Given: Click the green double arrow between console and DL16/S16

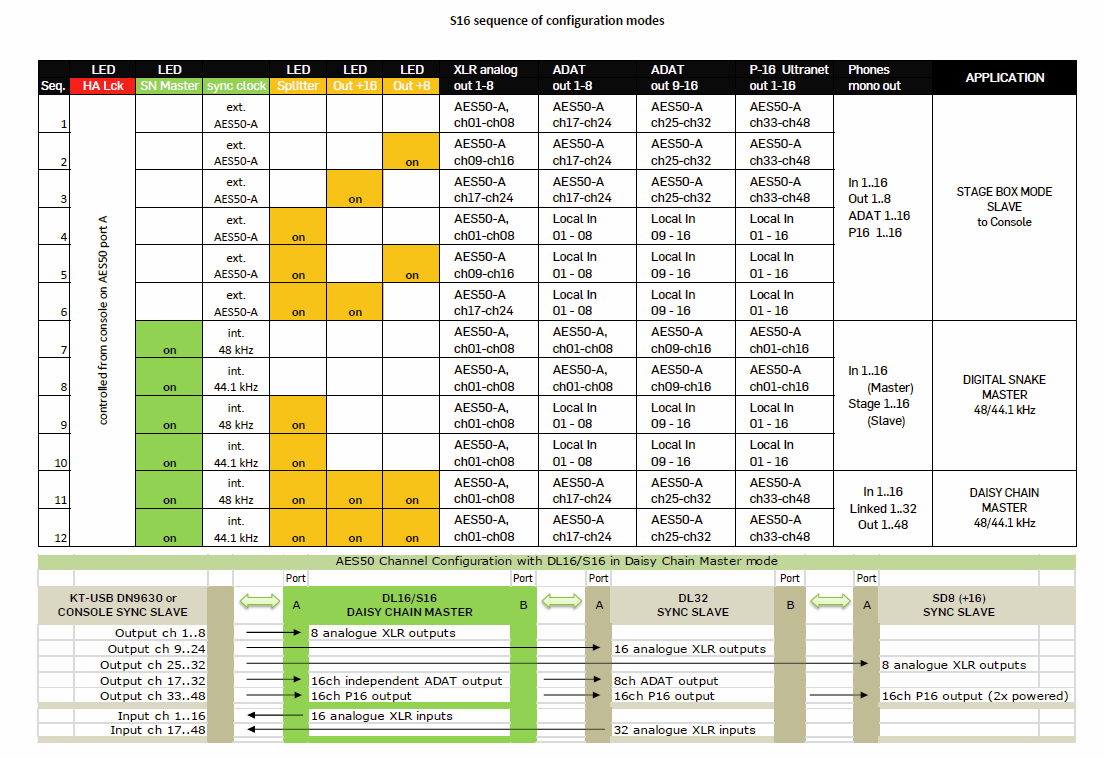Looking at the screenshot, I should [x=259, y=602].
